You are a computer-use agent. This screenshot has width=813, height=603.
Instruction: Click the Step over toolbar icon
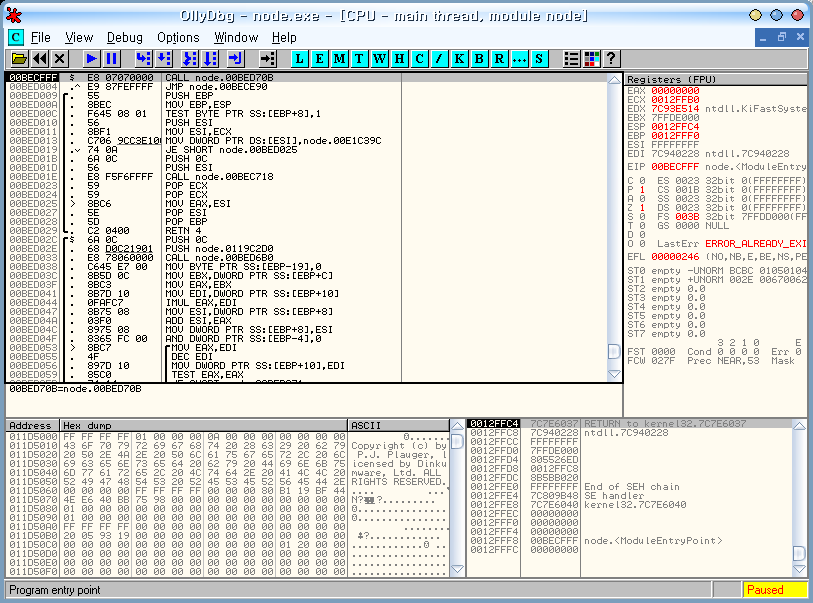[164, 59]
